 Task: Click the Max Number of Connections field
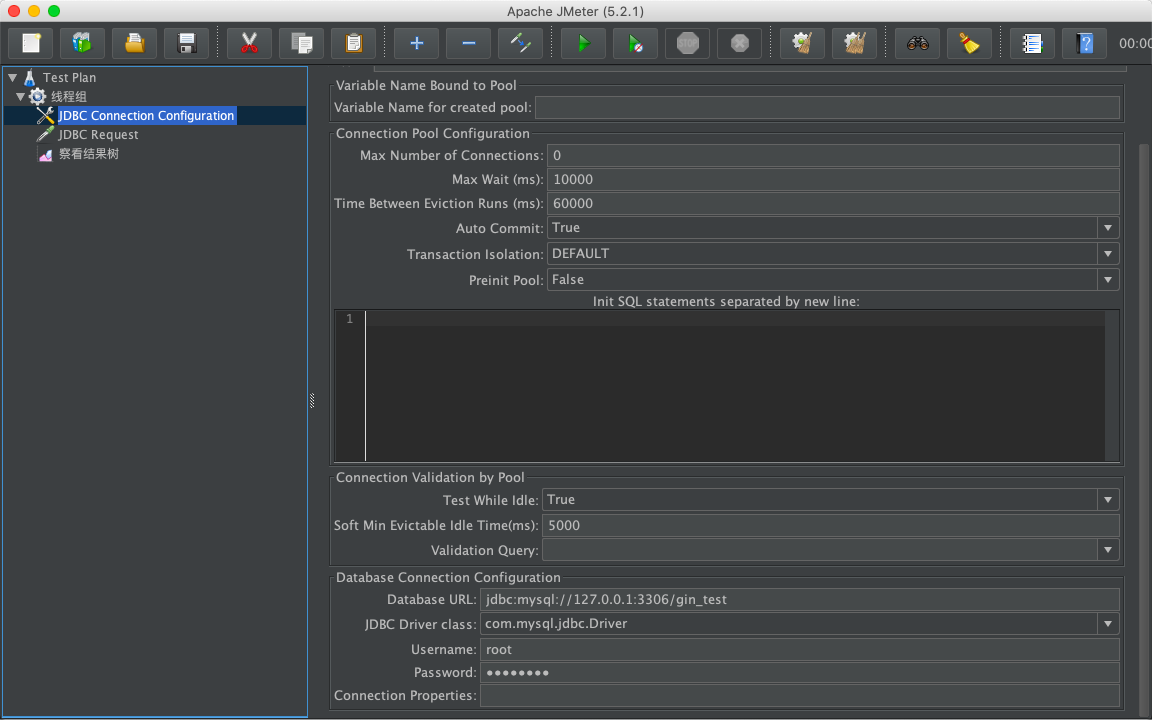tap(833, 155)
